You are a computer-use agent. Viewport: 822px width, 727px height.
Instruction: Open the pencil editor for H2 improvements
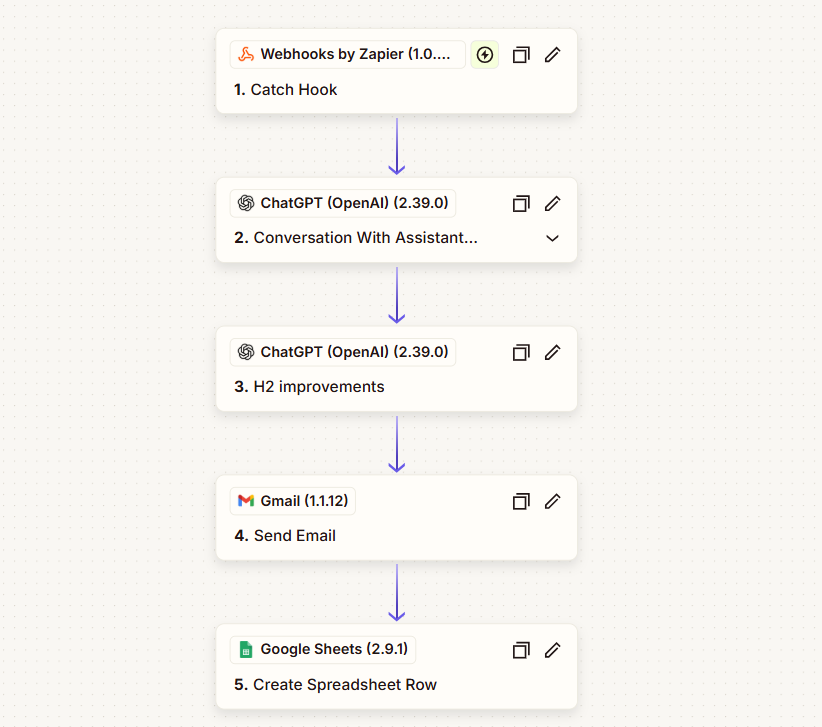pyautogui.click(x=553, y=352)
